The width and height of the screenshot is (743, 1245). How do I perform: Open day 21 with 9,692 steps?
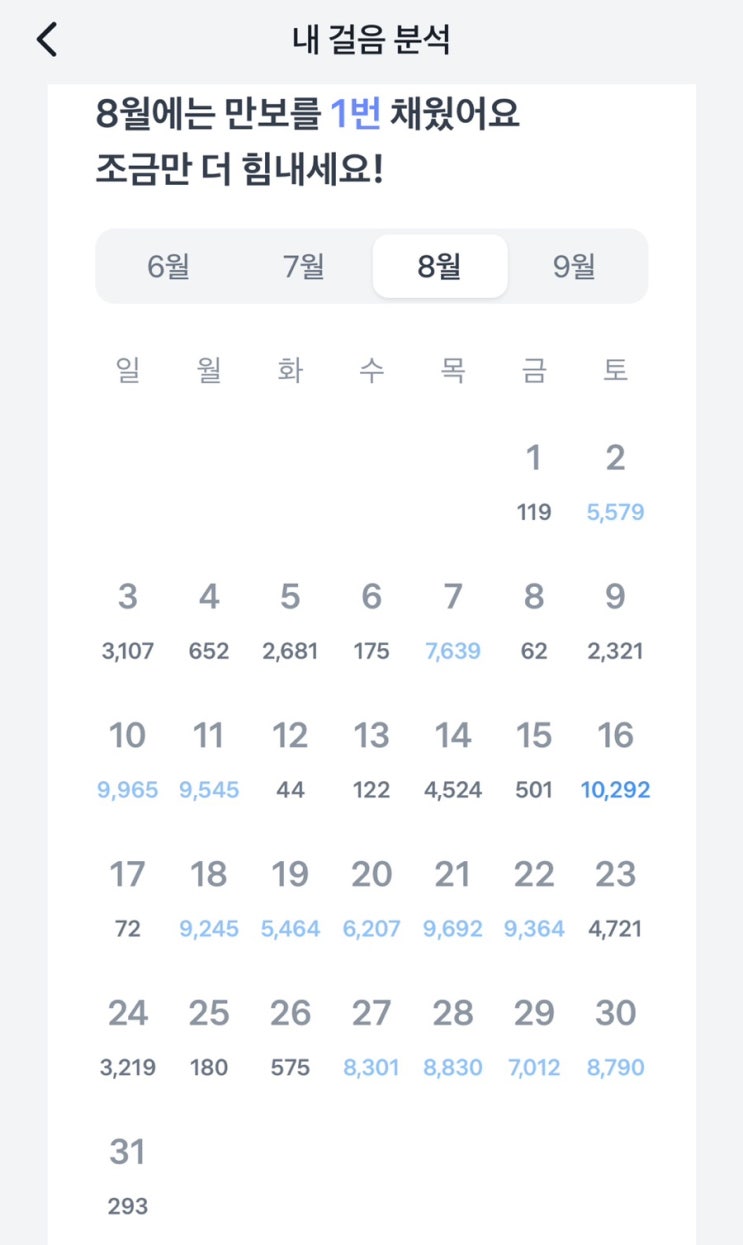click(453, 900)
